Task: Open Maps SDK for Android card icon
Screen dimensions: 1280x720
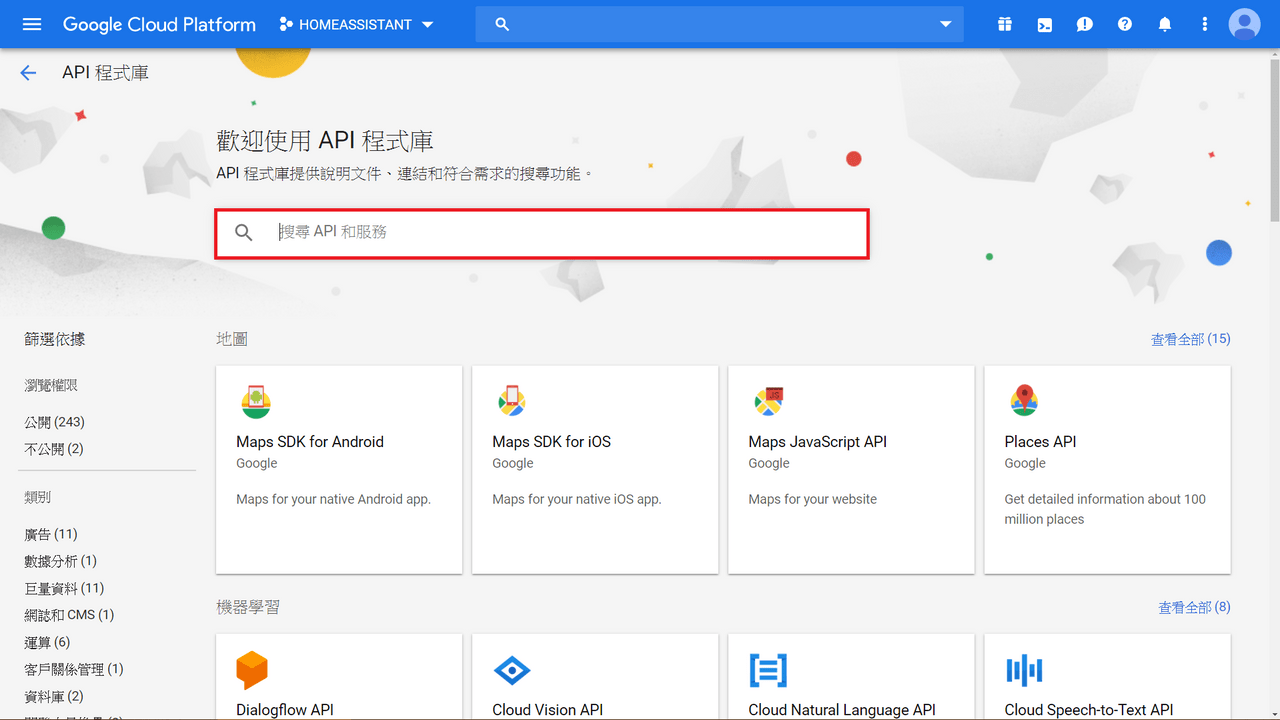Action: 256,402
